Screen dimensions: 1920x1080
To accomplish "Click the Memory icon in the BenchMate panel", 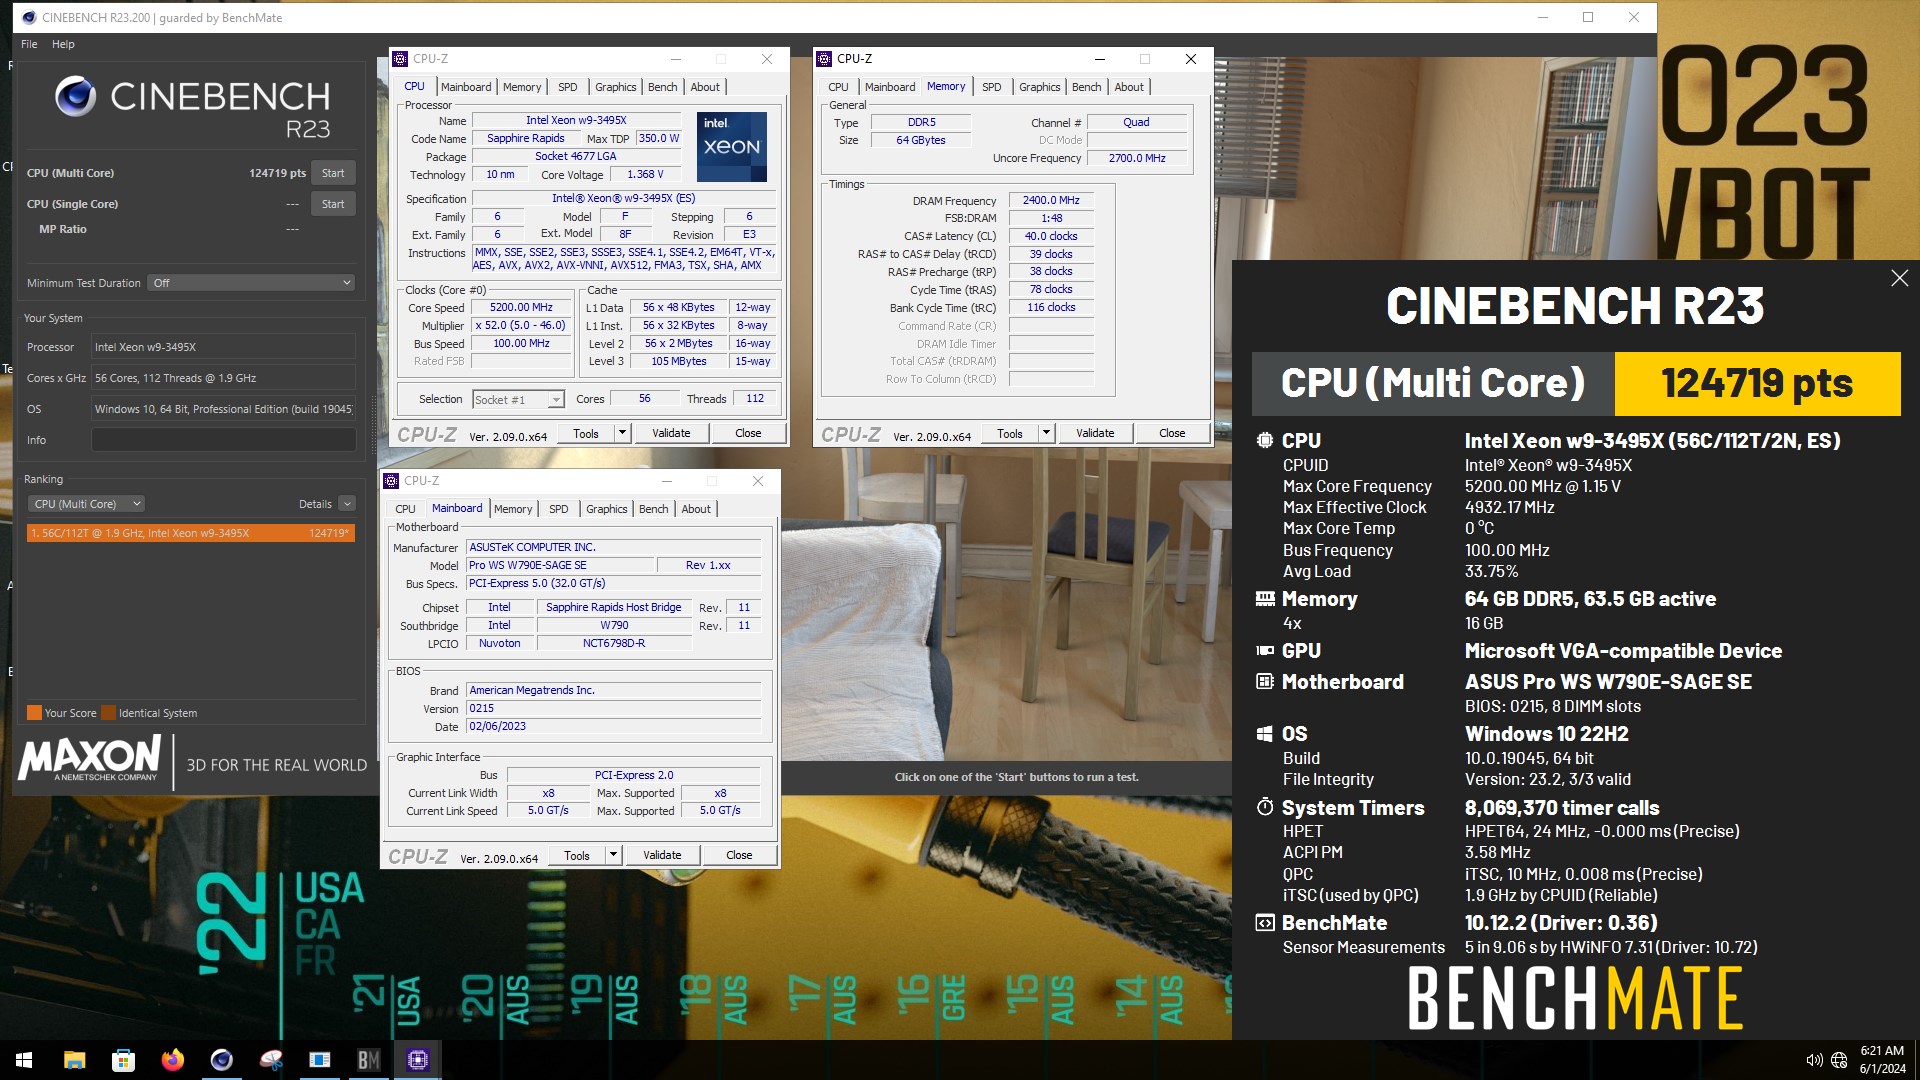I will click(1265, 598).
